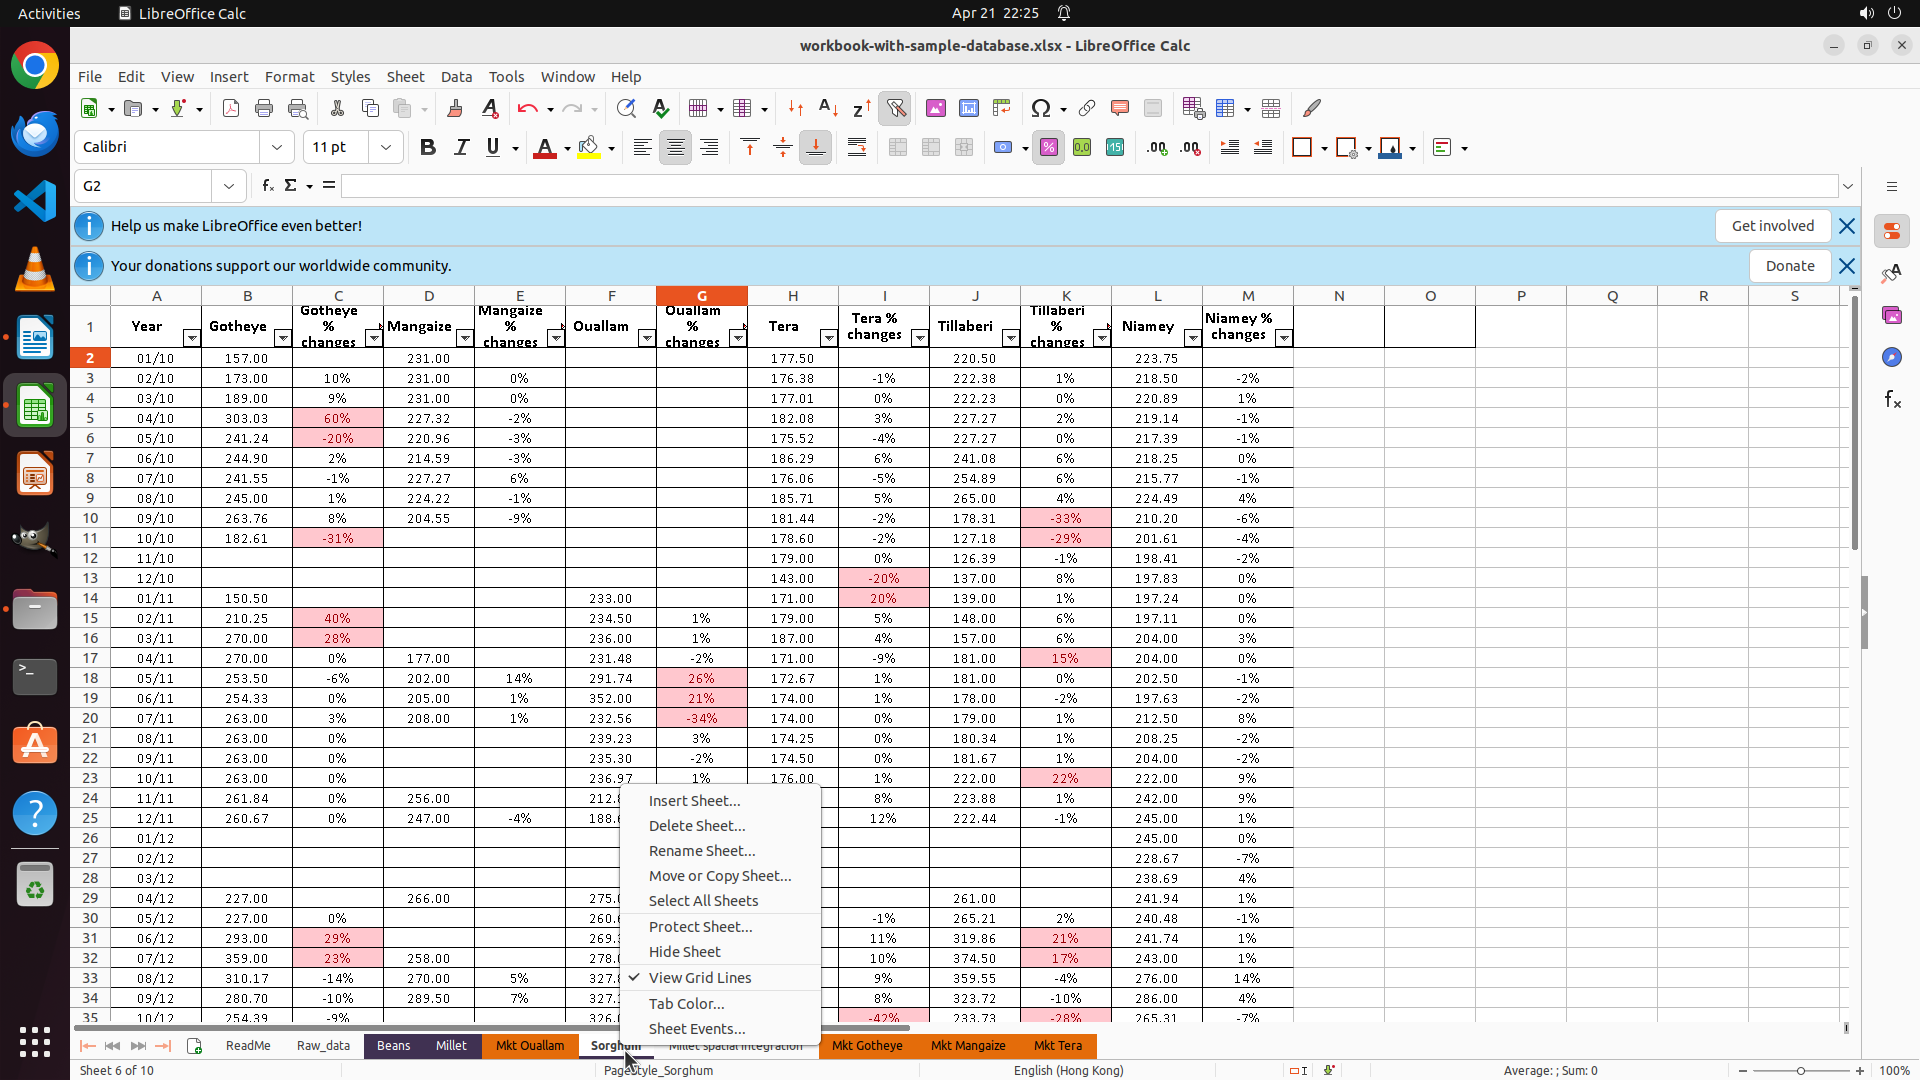
Task: Toggle AutoFilter toolbar button
Action: (896, 108)
